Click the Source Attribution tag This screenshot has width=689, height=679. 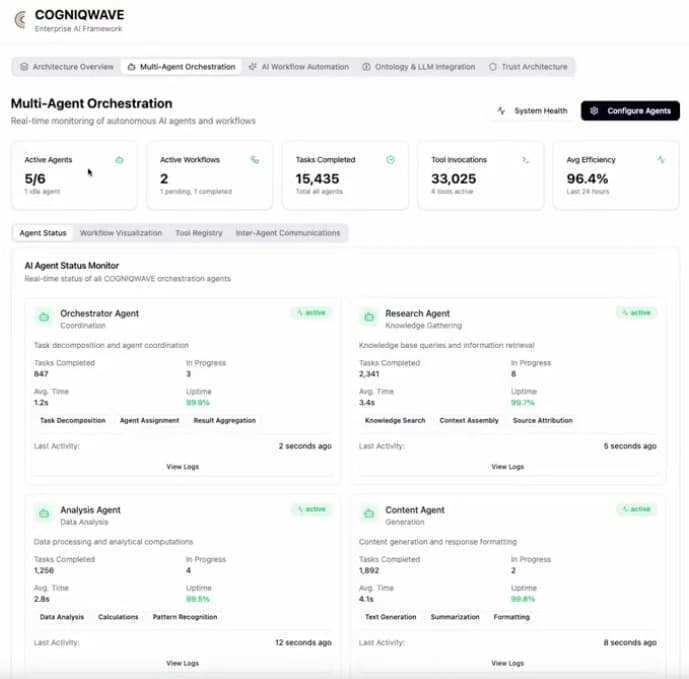coord(543,421)
